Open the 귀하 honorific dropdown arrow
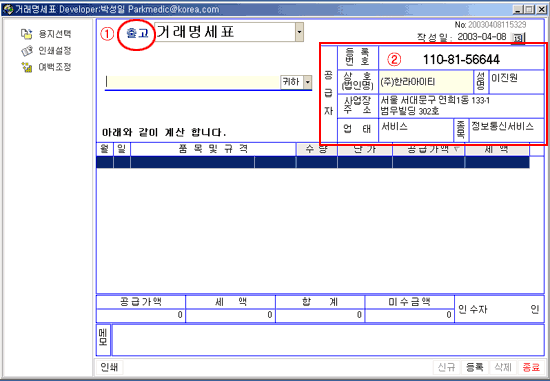 click(x=307, y=82)
